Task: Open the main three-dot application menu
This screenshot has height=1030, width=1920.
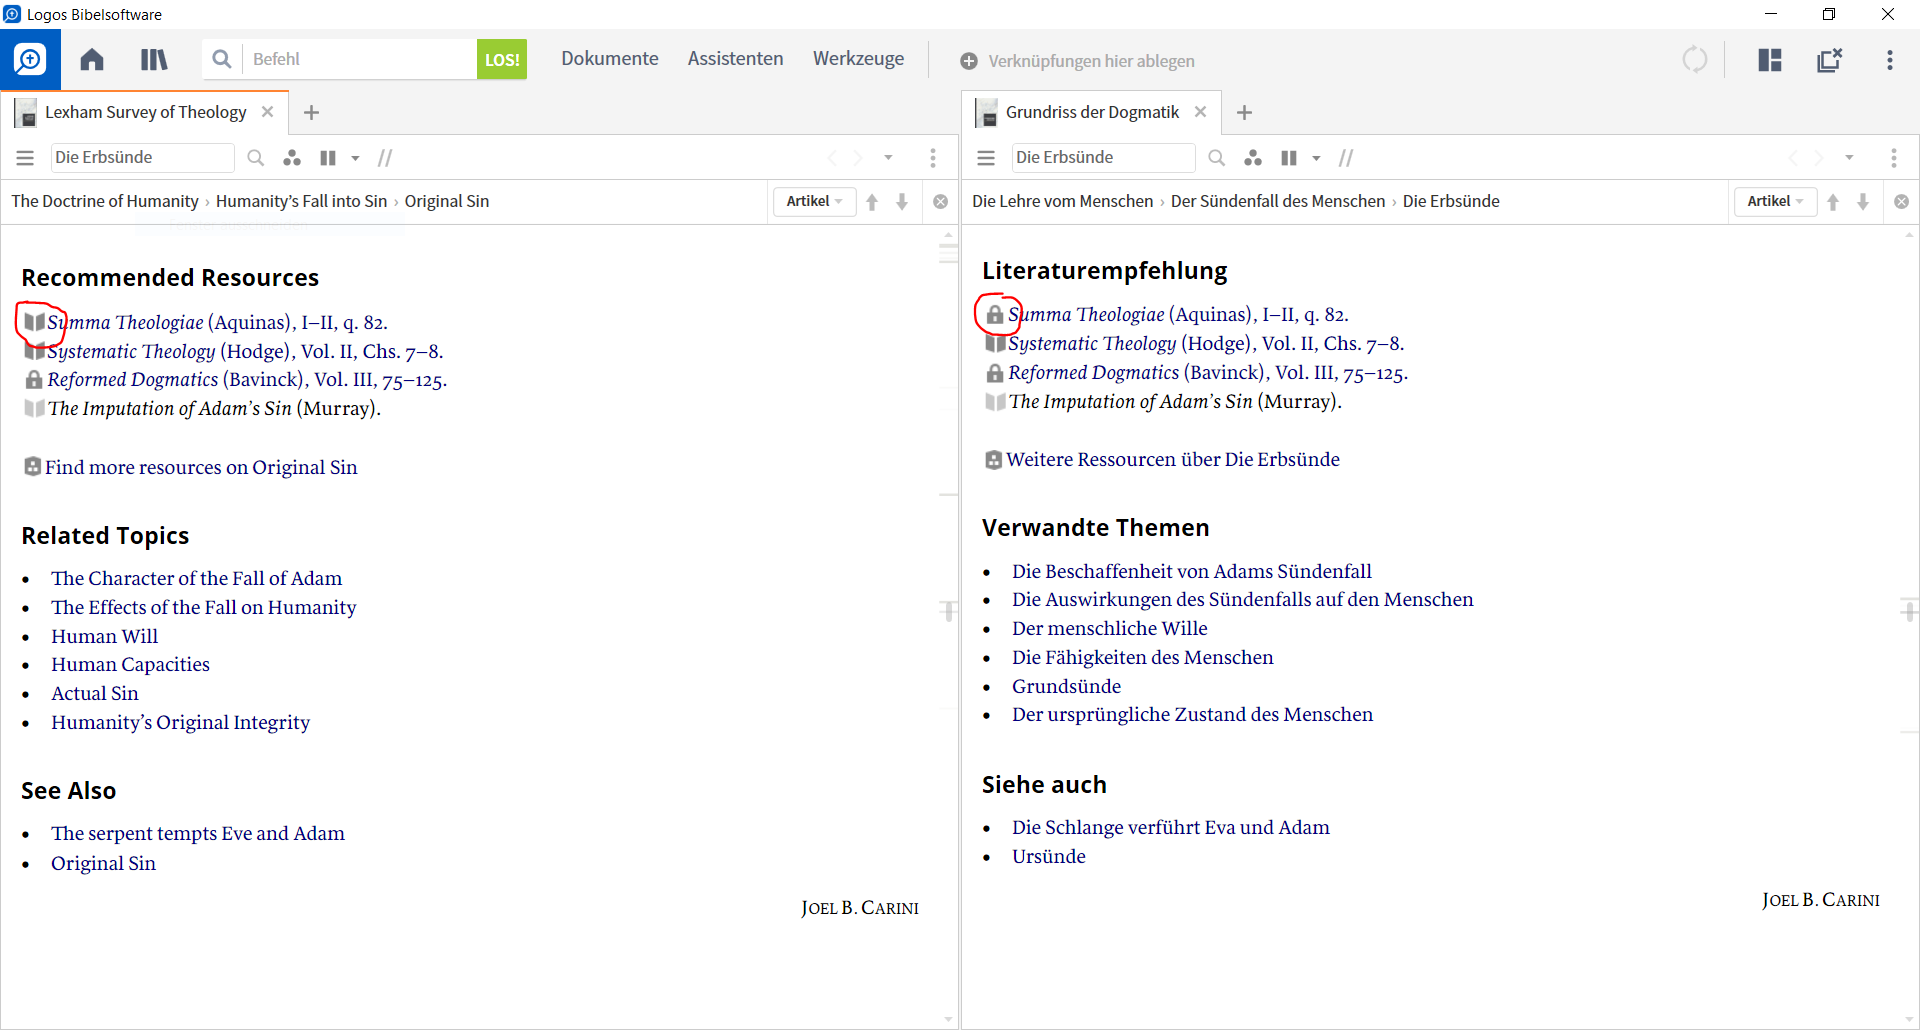Action: pyautogui.click(x=1890, y=60)
